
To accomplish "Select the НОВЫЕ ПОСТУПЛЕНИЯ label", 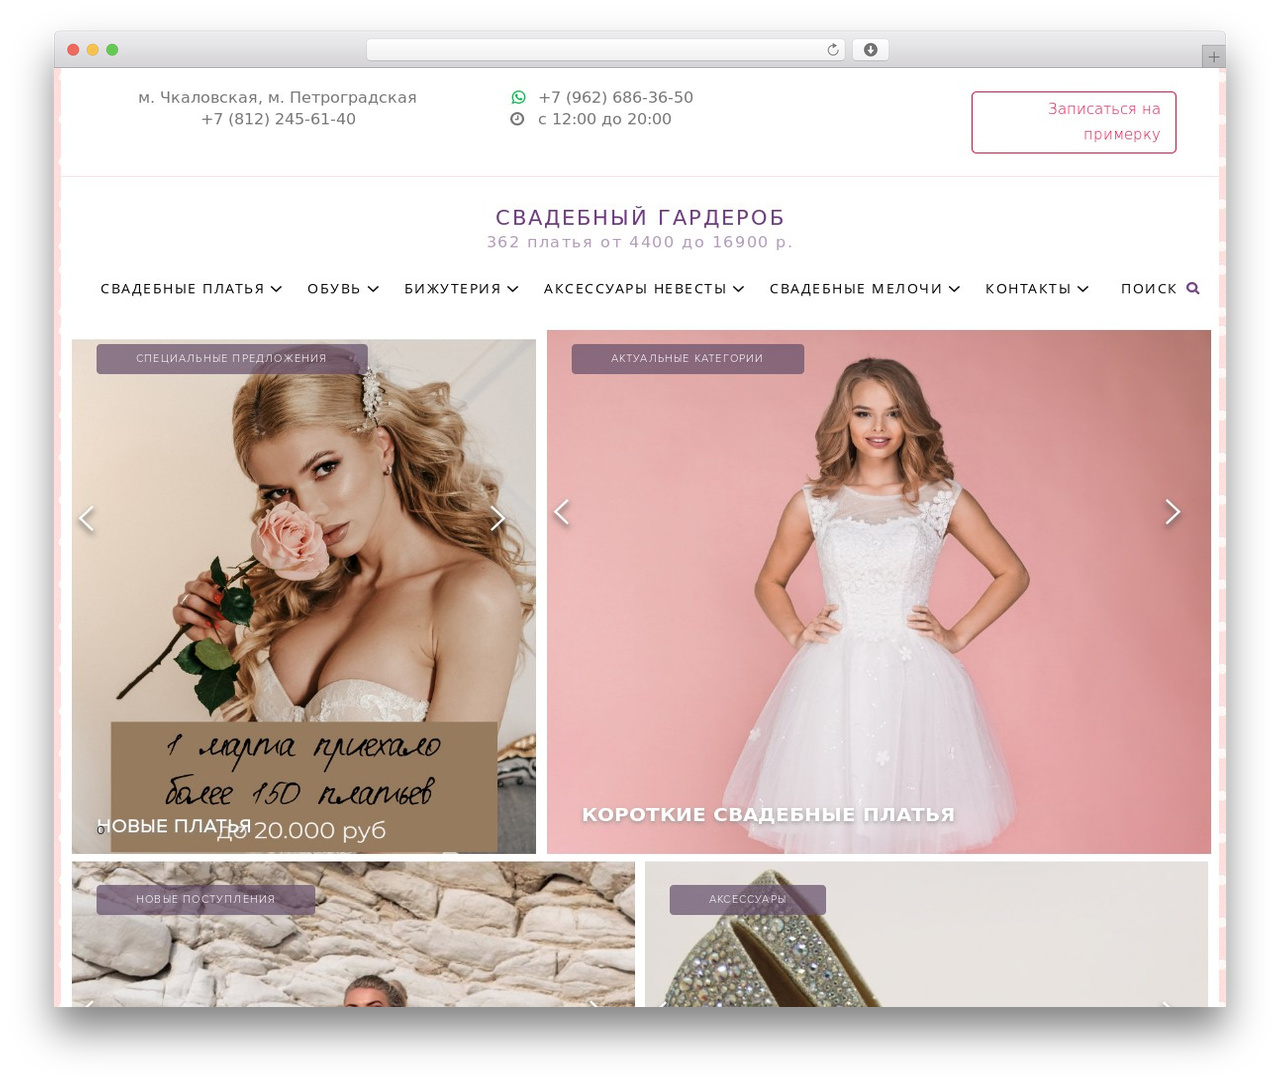I will coord(205,900).
